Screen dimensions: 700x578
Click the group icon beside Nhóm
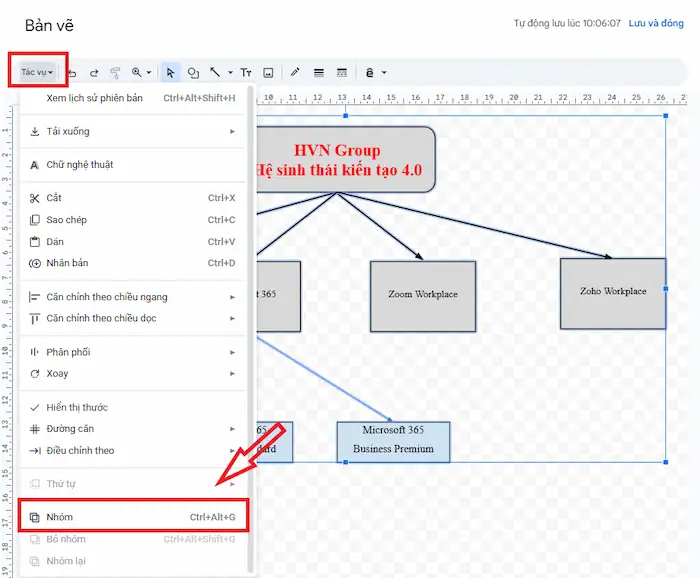[x=34, y=517]
